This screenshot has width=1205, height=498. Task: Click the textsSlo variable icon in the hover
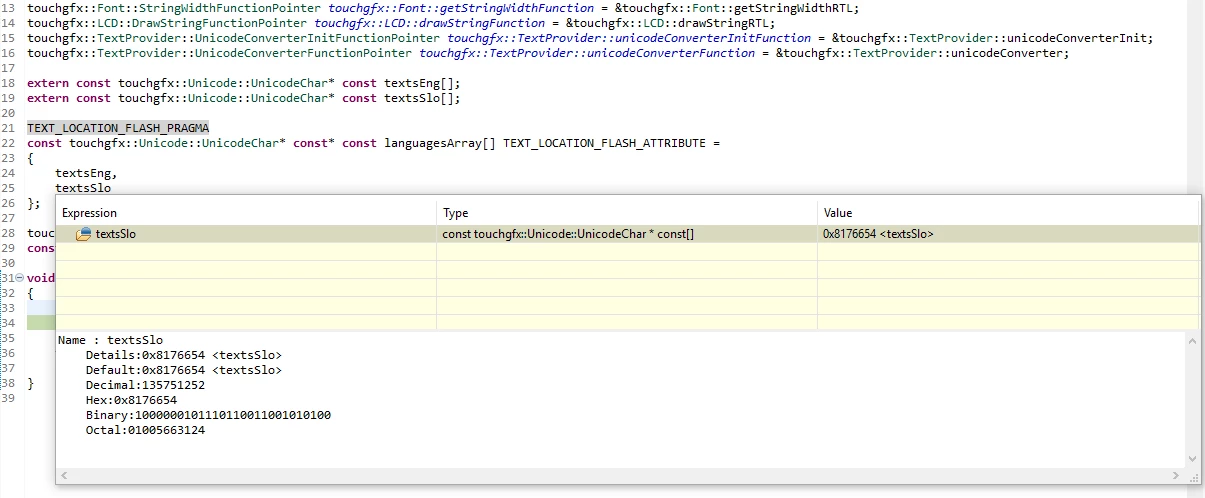84,234
